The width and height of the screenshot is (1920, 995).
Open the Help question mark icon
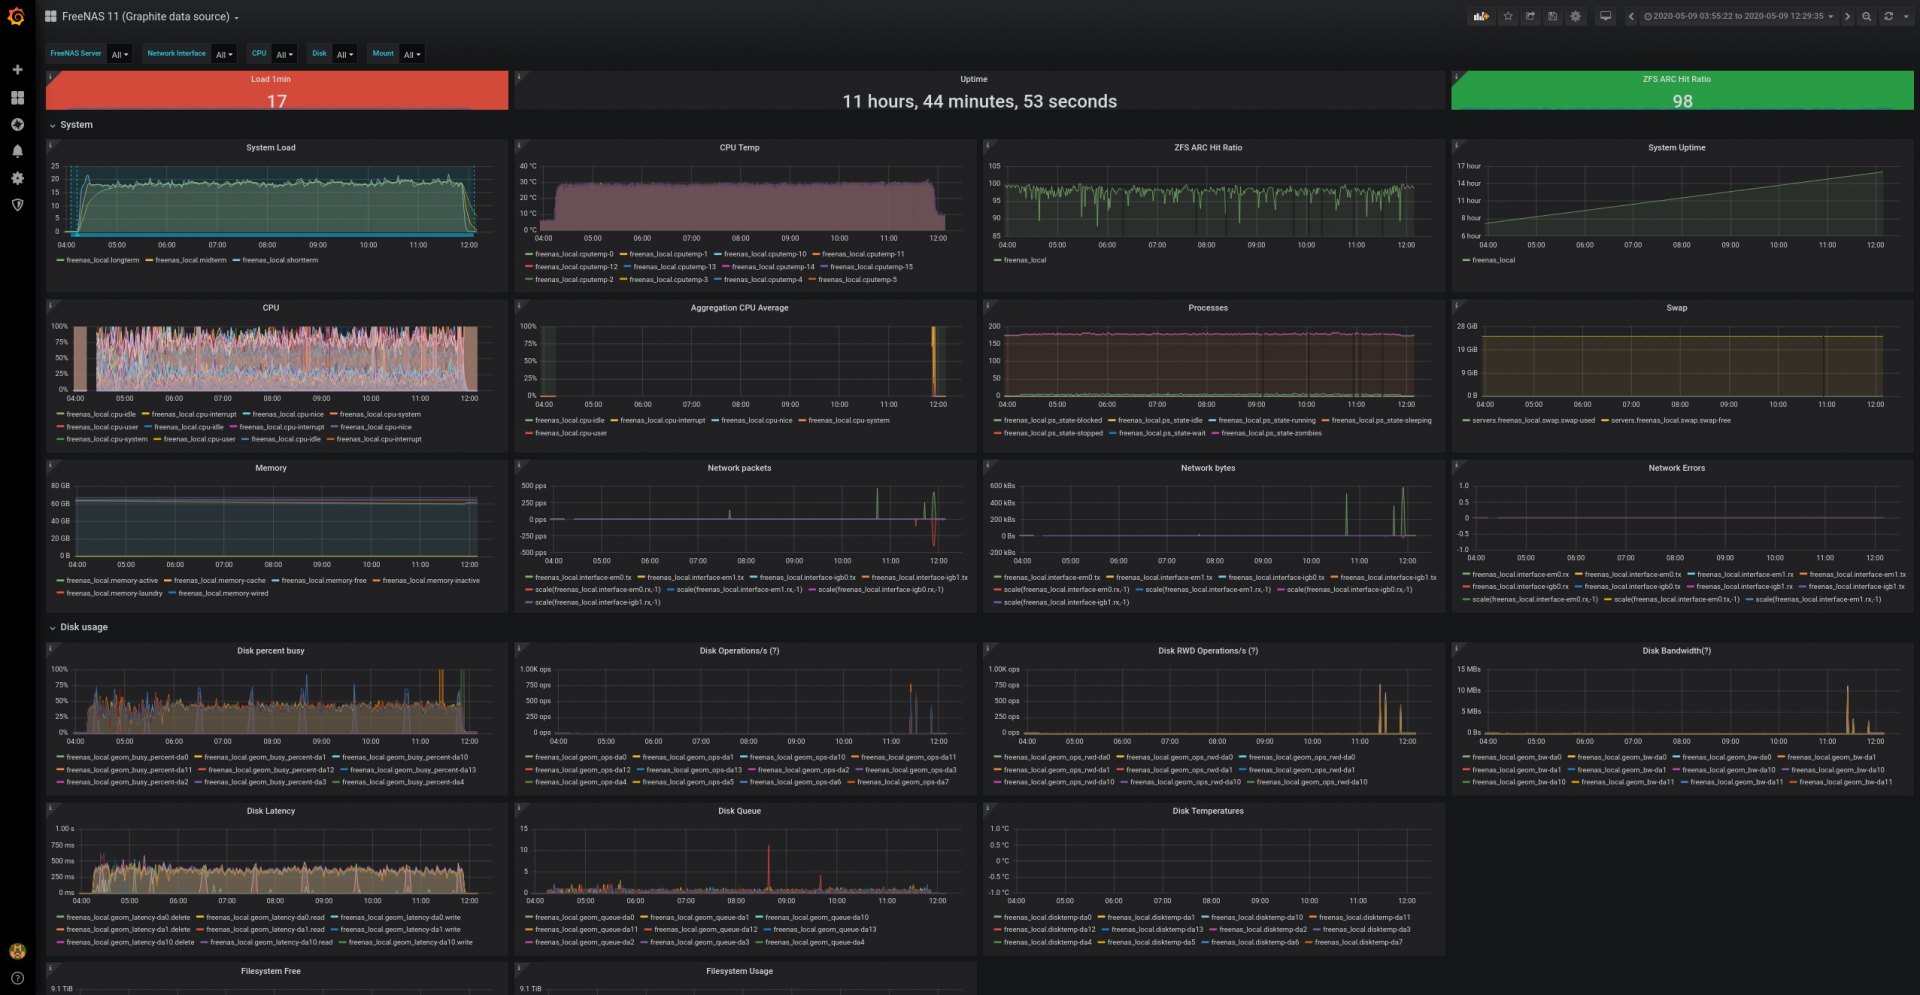click(17, 978)
